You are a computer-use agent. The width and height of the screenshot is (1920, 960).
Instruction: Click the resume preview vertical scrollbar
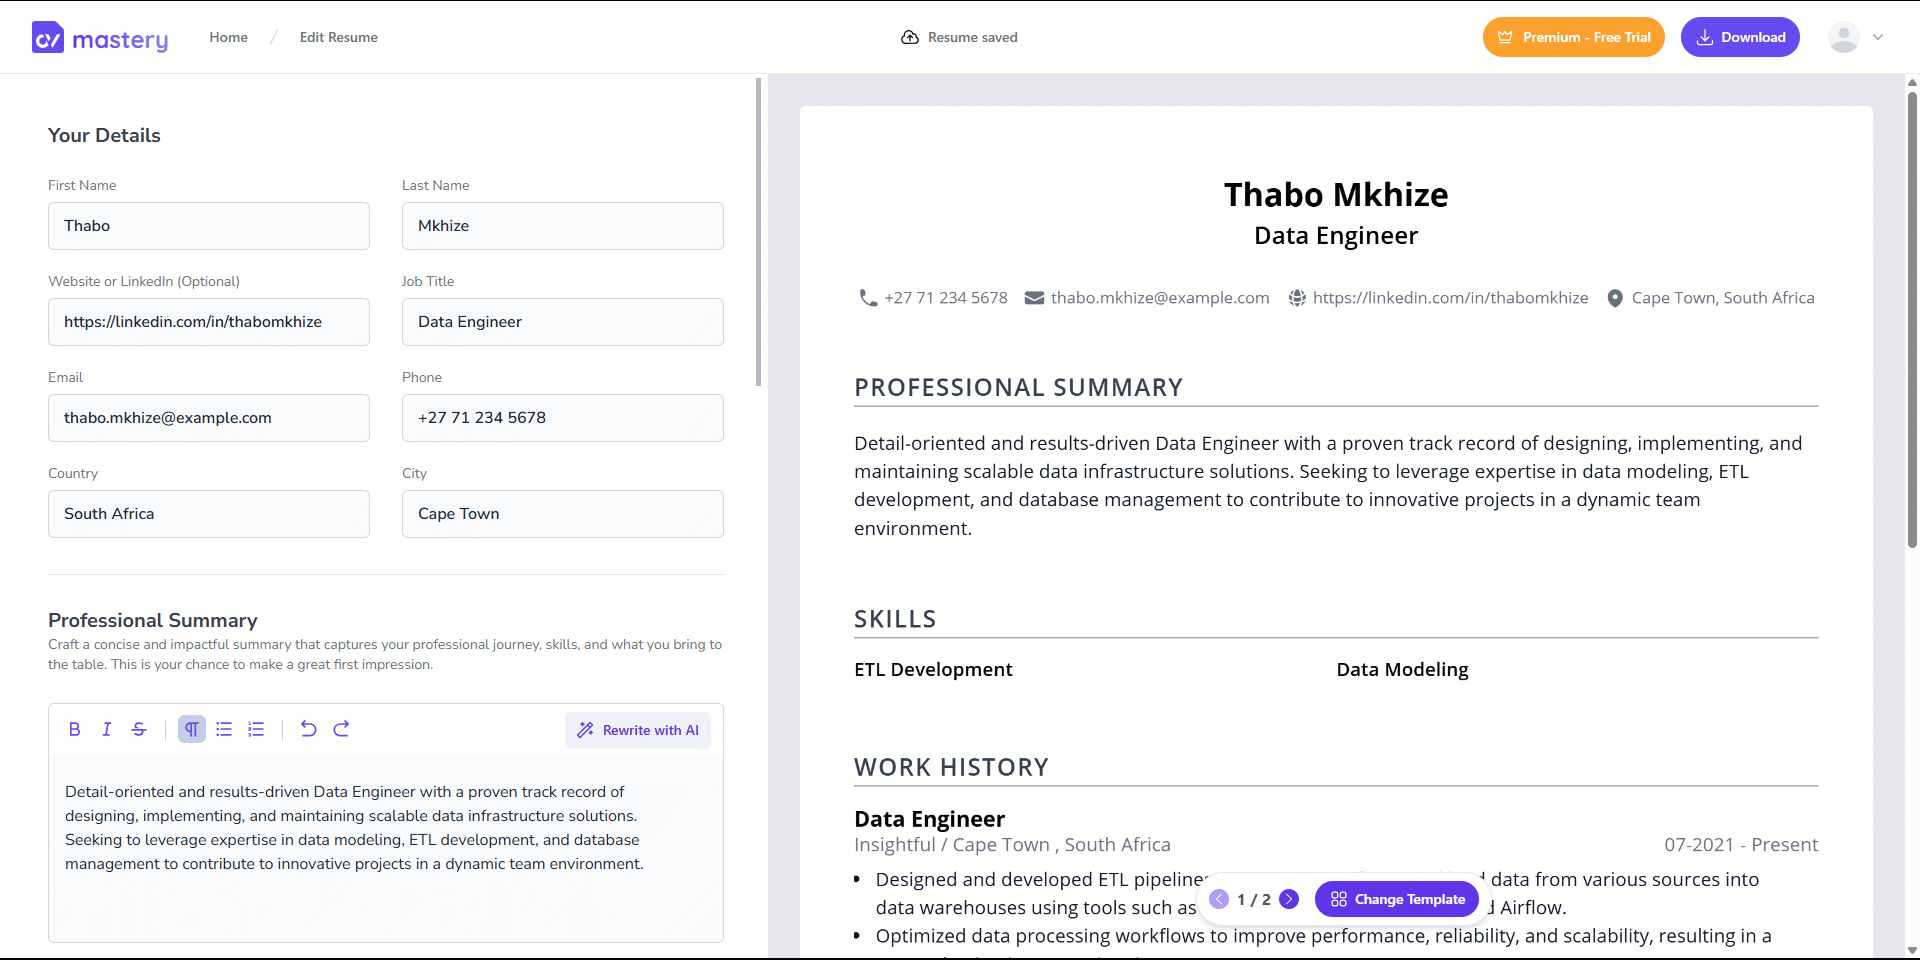pyautogui.click(x=1912, y=320)
